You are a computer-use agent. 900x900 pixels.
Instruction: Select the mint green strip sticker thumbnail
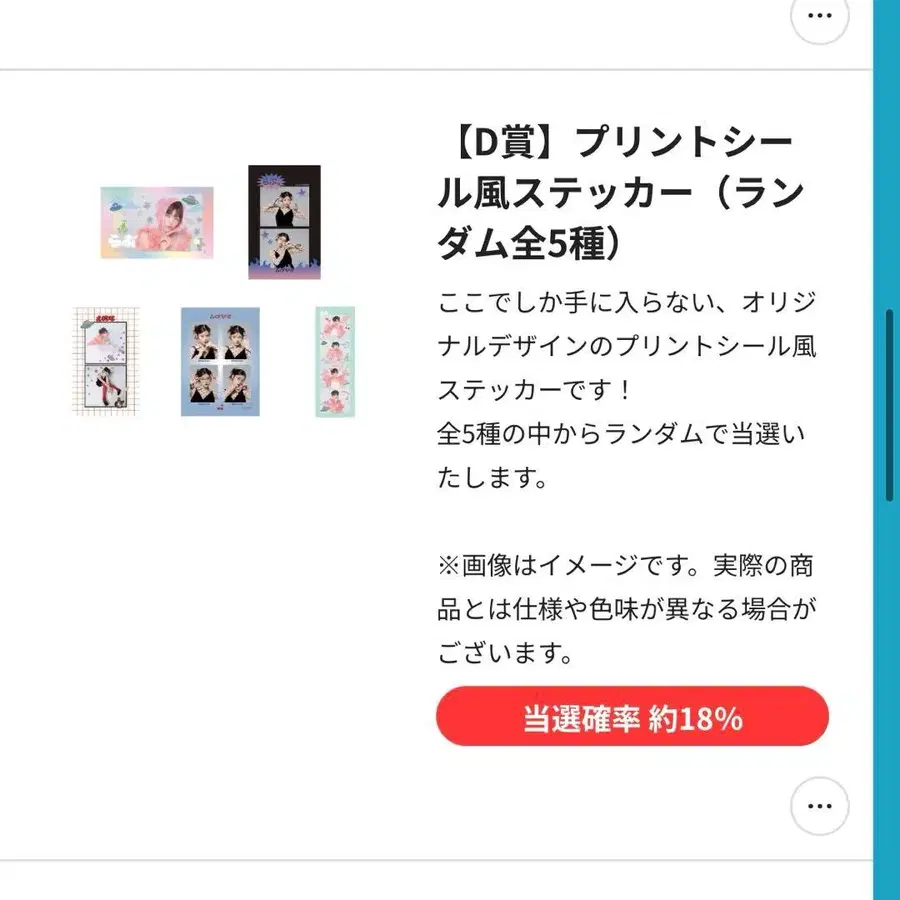tap(335, 362)
